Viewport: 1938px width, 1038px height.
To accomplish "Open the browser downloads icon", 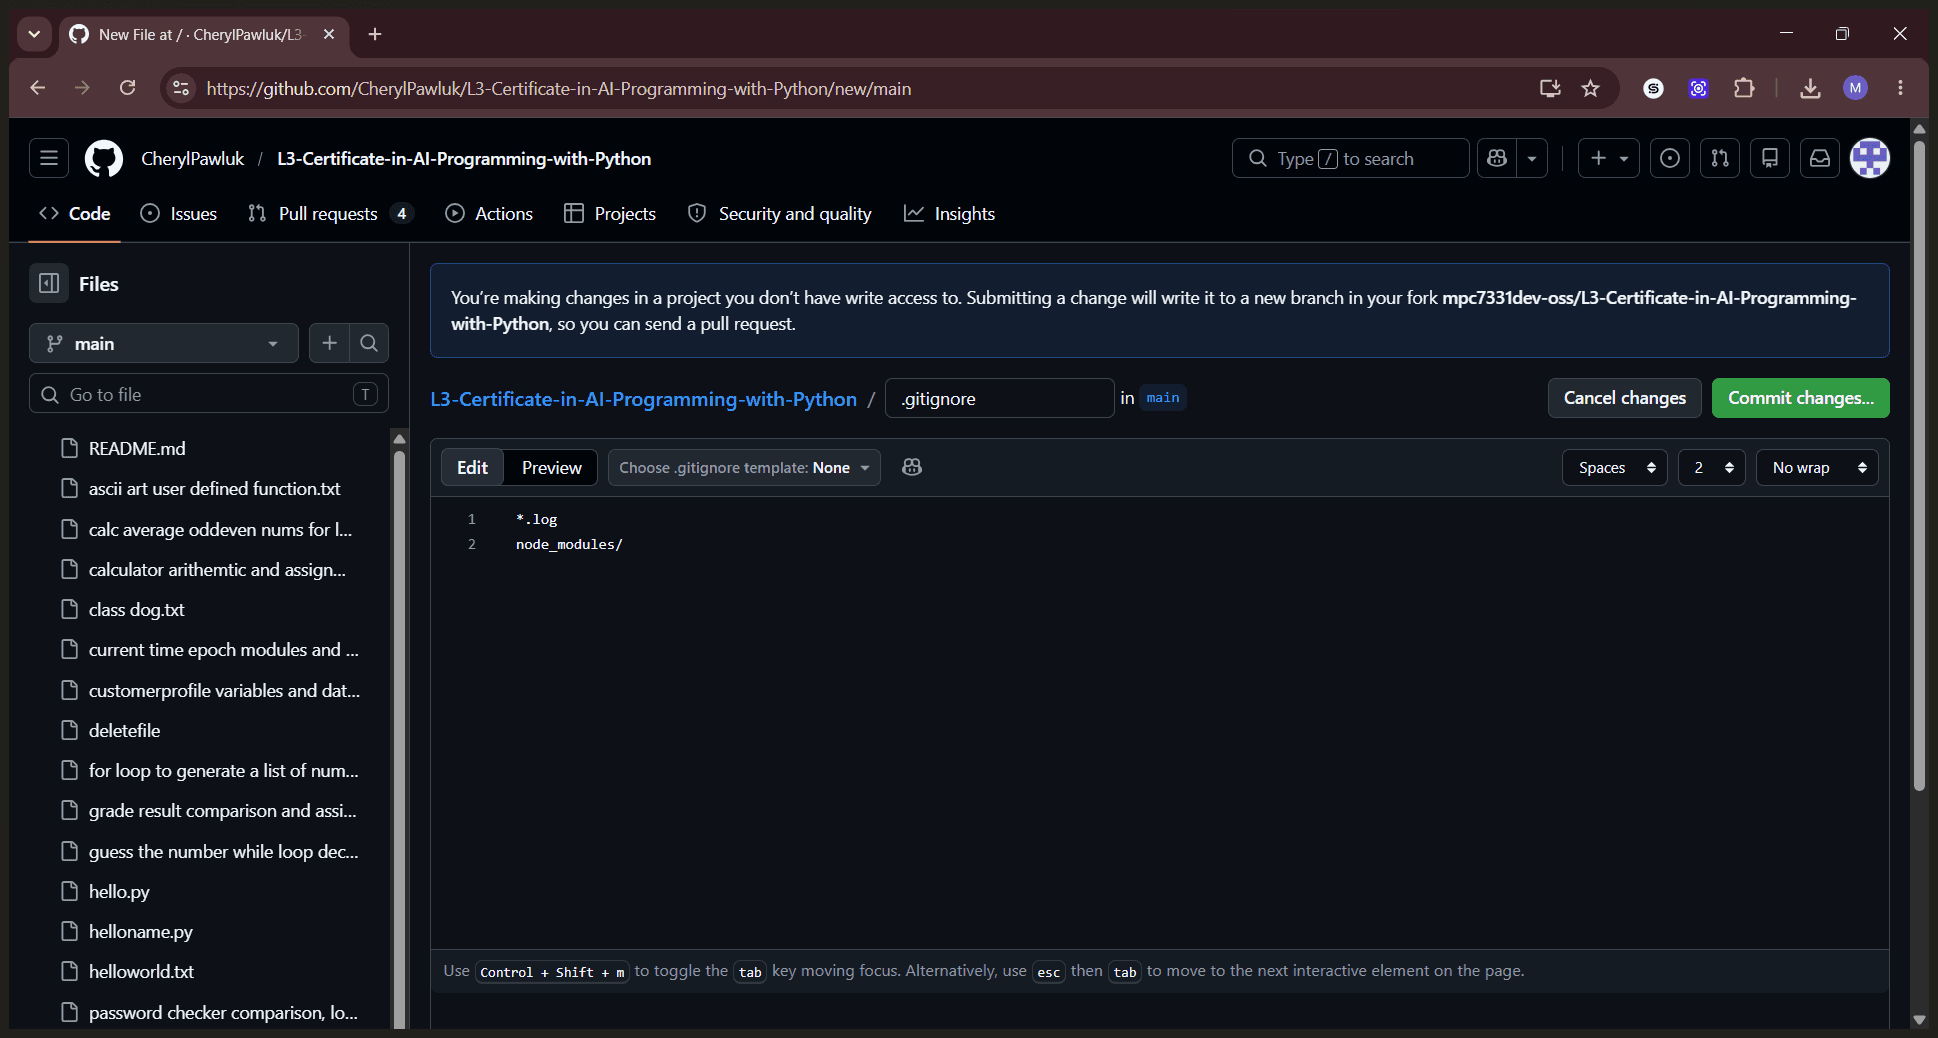I will tap(1810, 88).
